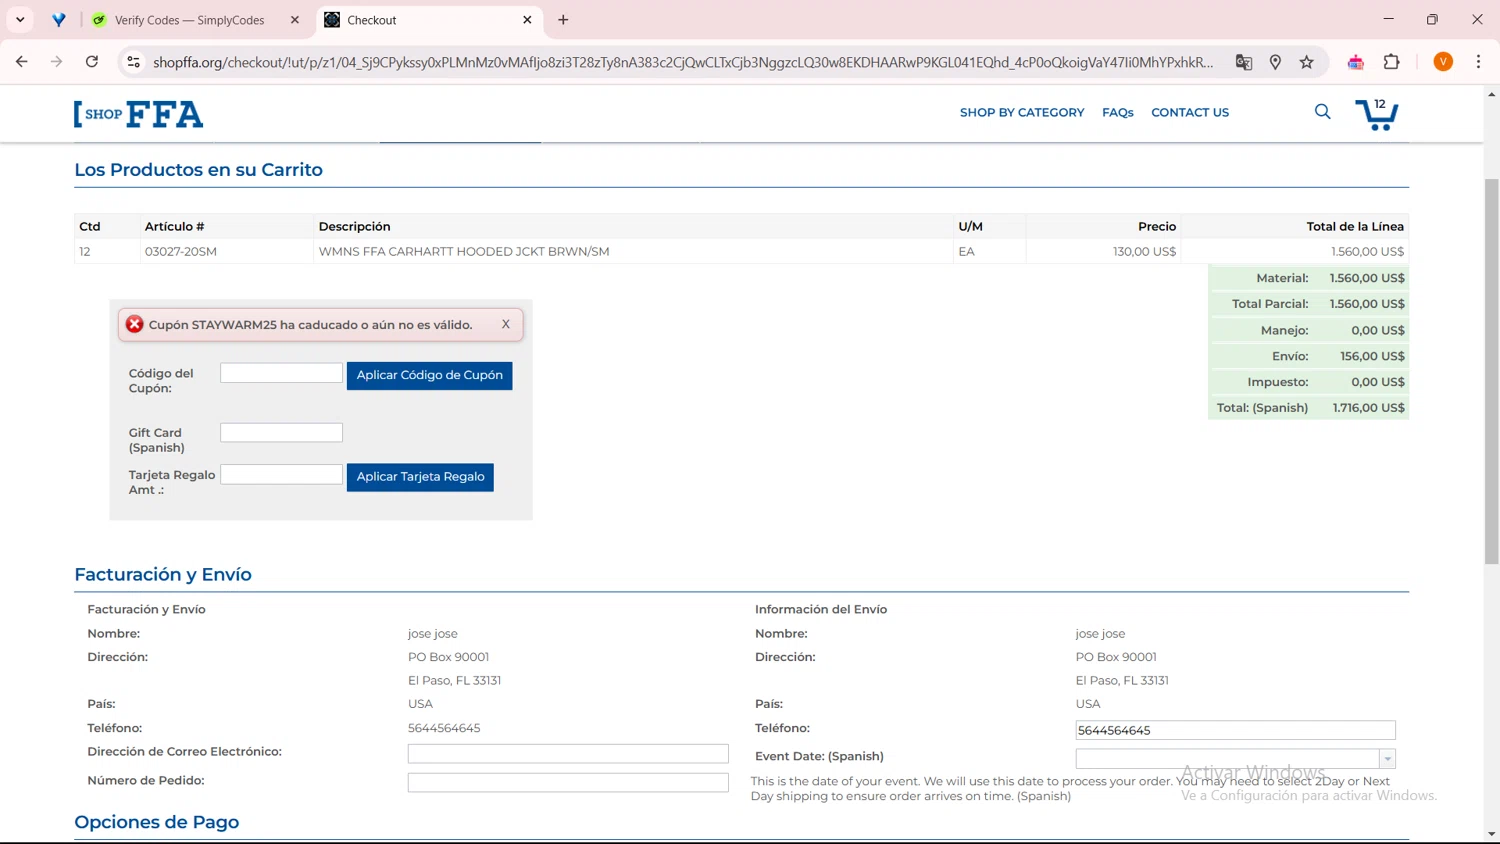Click the Total de la Línea column header
This screenshot has height=844, width=1500.
(x=1355, y=226)
